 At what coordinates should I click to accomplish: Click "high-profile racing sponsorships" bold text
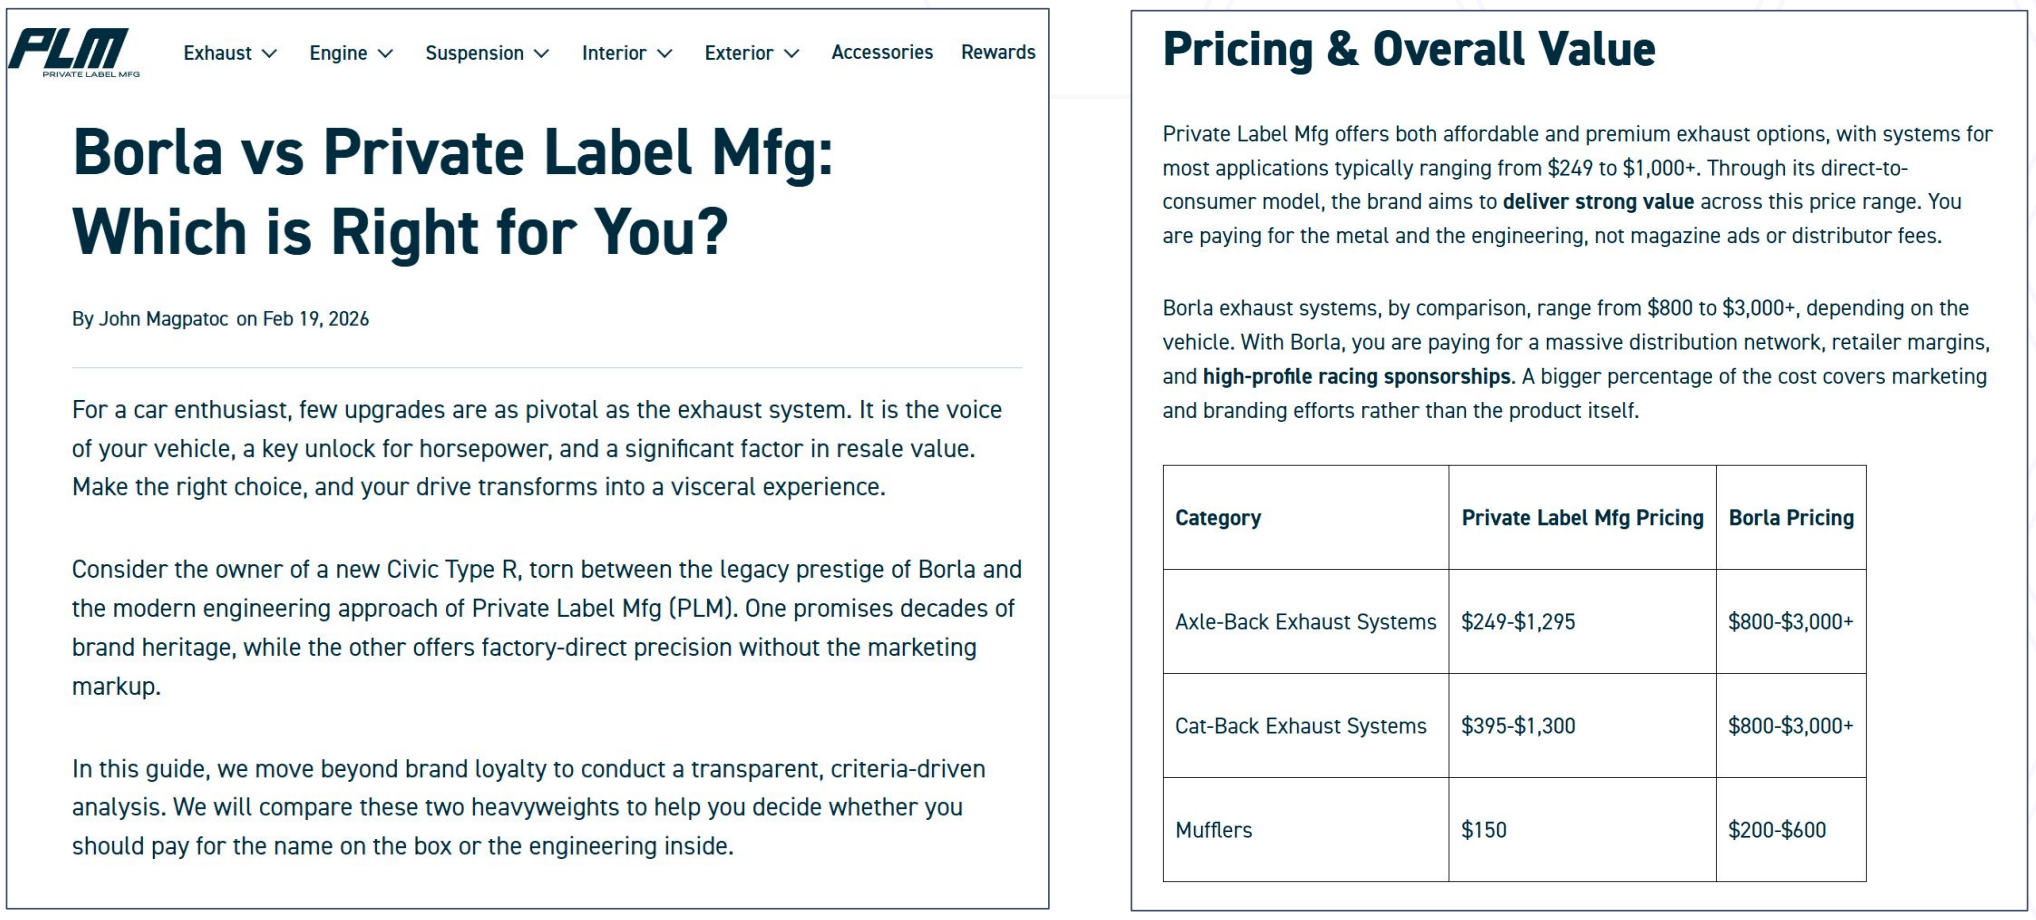(1356, 377)
